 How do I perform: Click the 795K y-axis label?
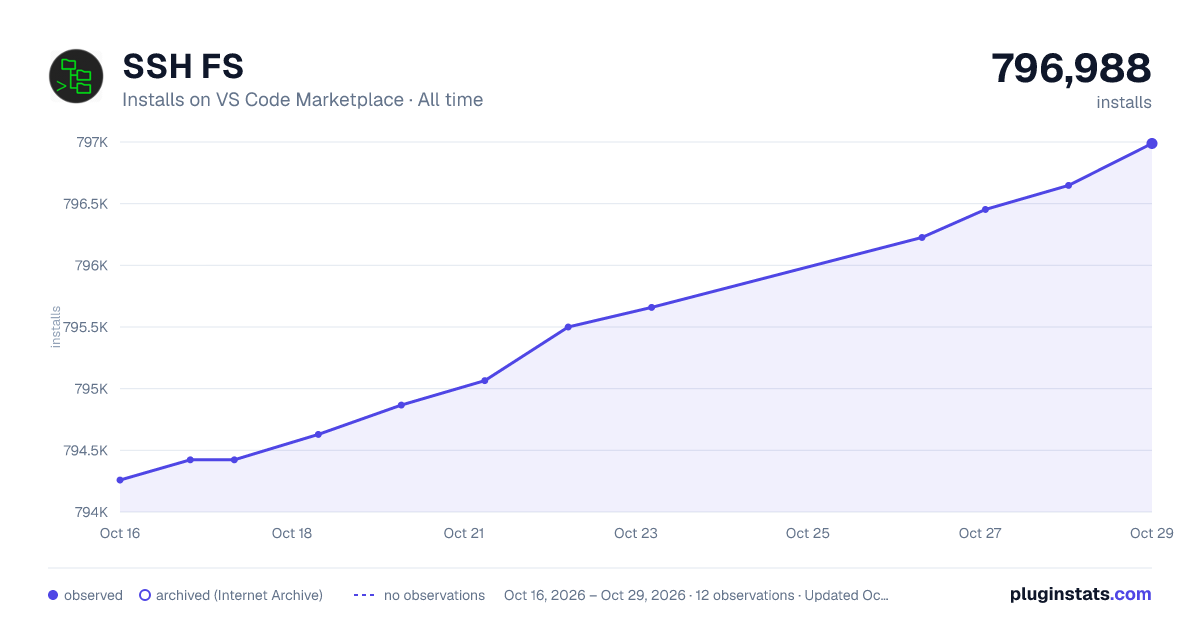tap(92, 389)
